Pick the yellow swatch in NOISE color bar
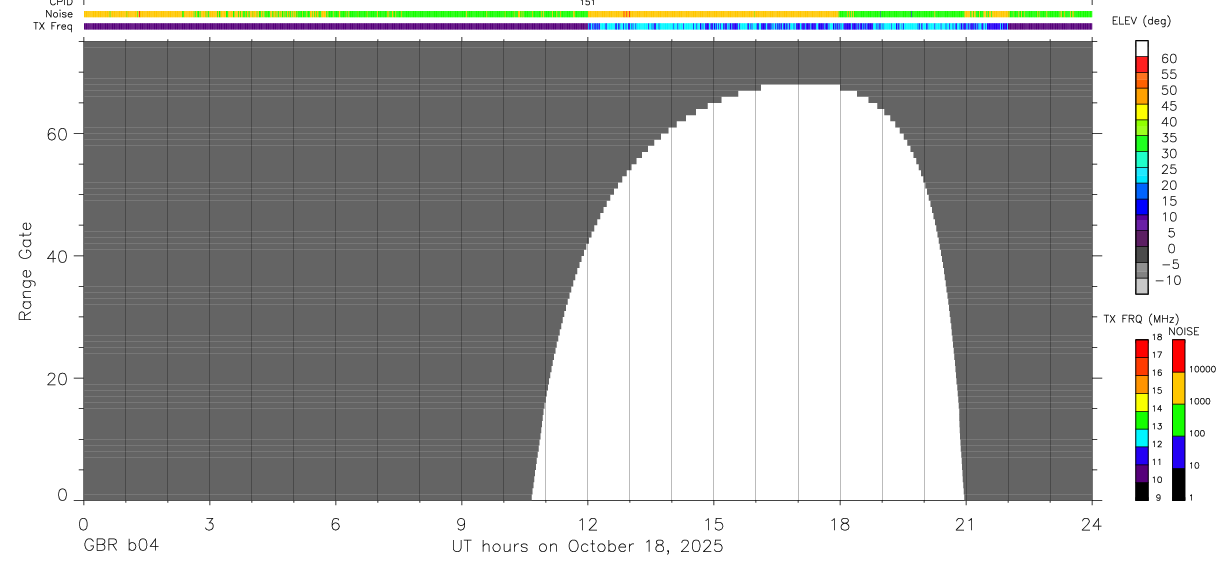 tap(1178, 388)
